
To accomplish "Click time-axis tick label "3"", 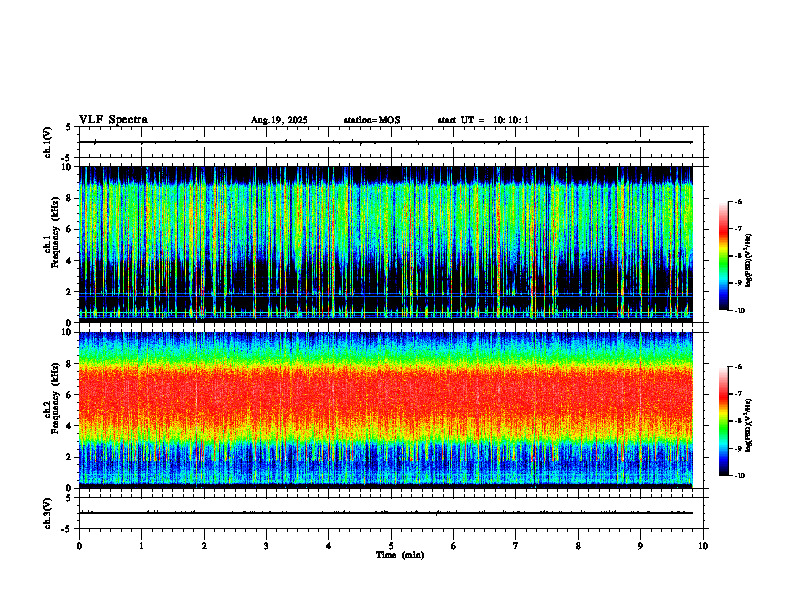I will [266, 546].
